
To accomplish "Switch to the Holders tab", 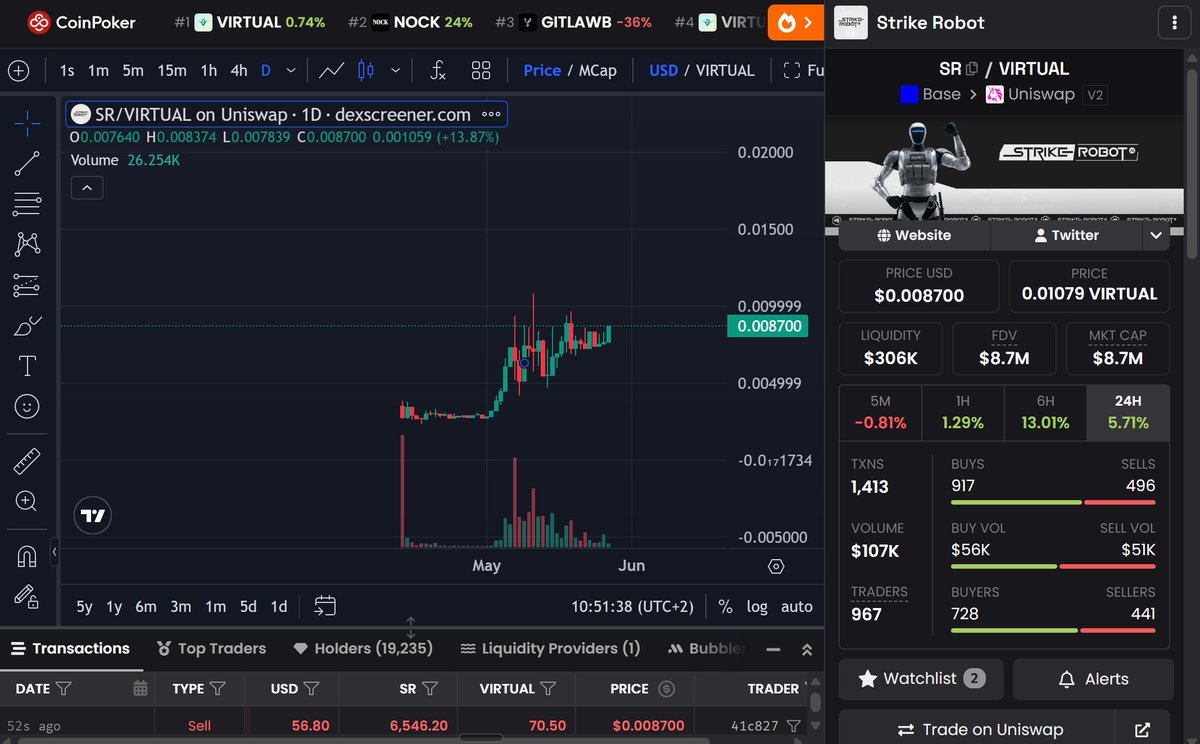I will [x=363, y=649].
